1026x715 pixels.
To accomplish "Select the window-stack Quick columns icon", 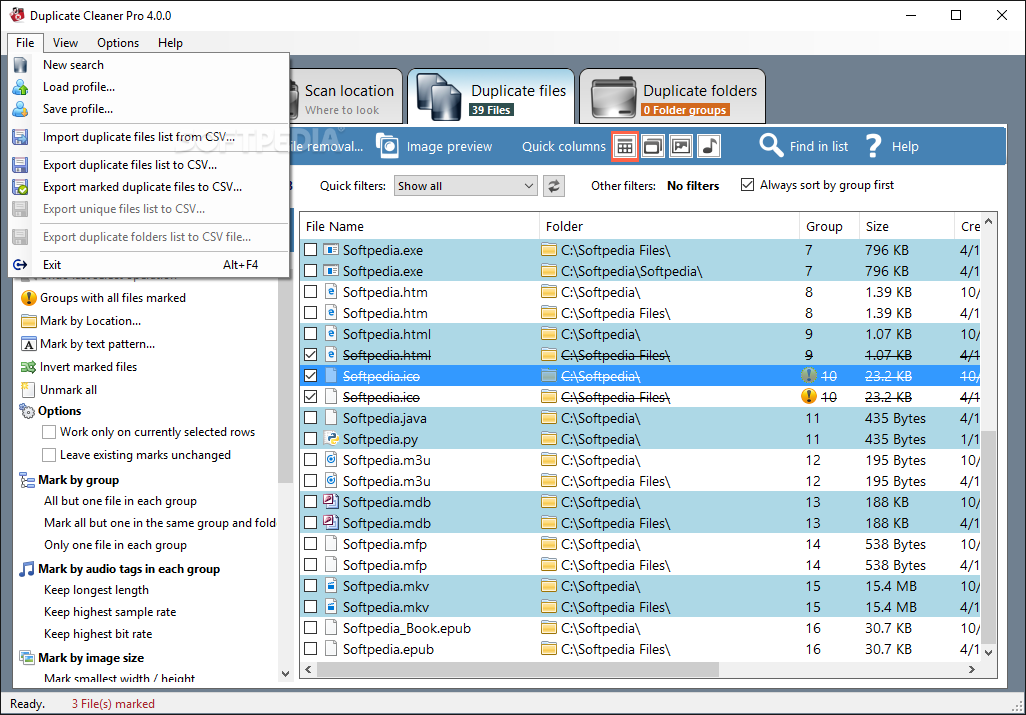I will [652, 147].
